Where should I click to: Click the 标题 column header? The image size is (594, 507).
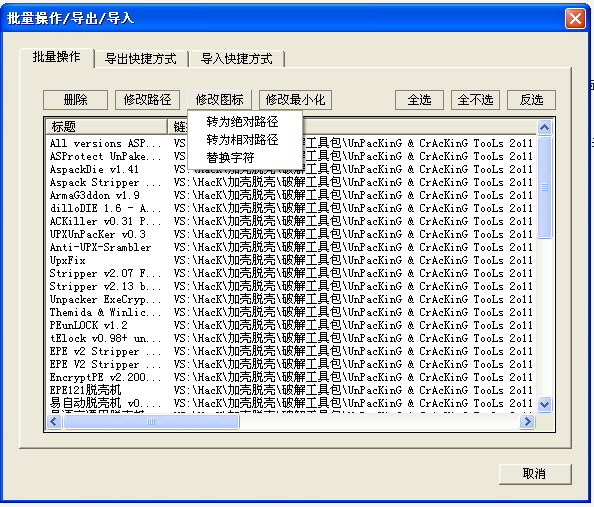pos(106,127)
